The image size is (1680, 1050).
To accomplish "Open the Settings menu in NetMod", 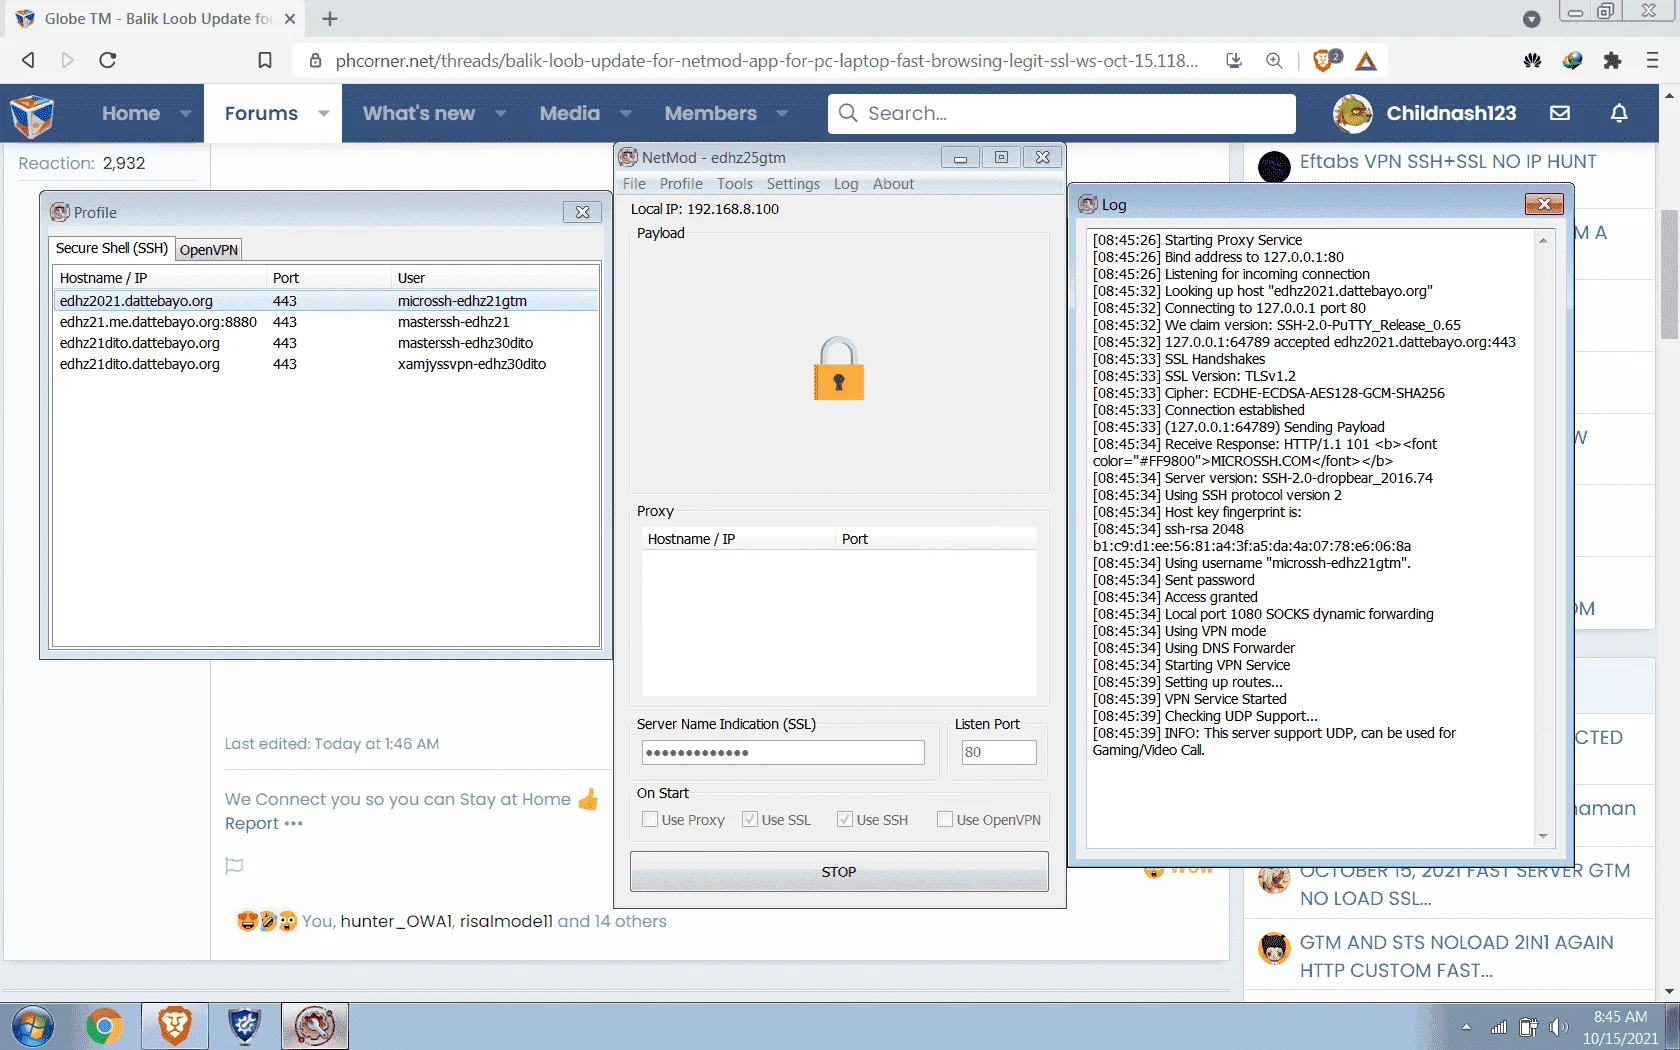I will (793, 184).
